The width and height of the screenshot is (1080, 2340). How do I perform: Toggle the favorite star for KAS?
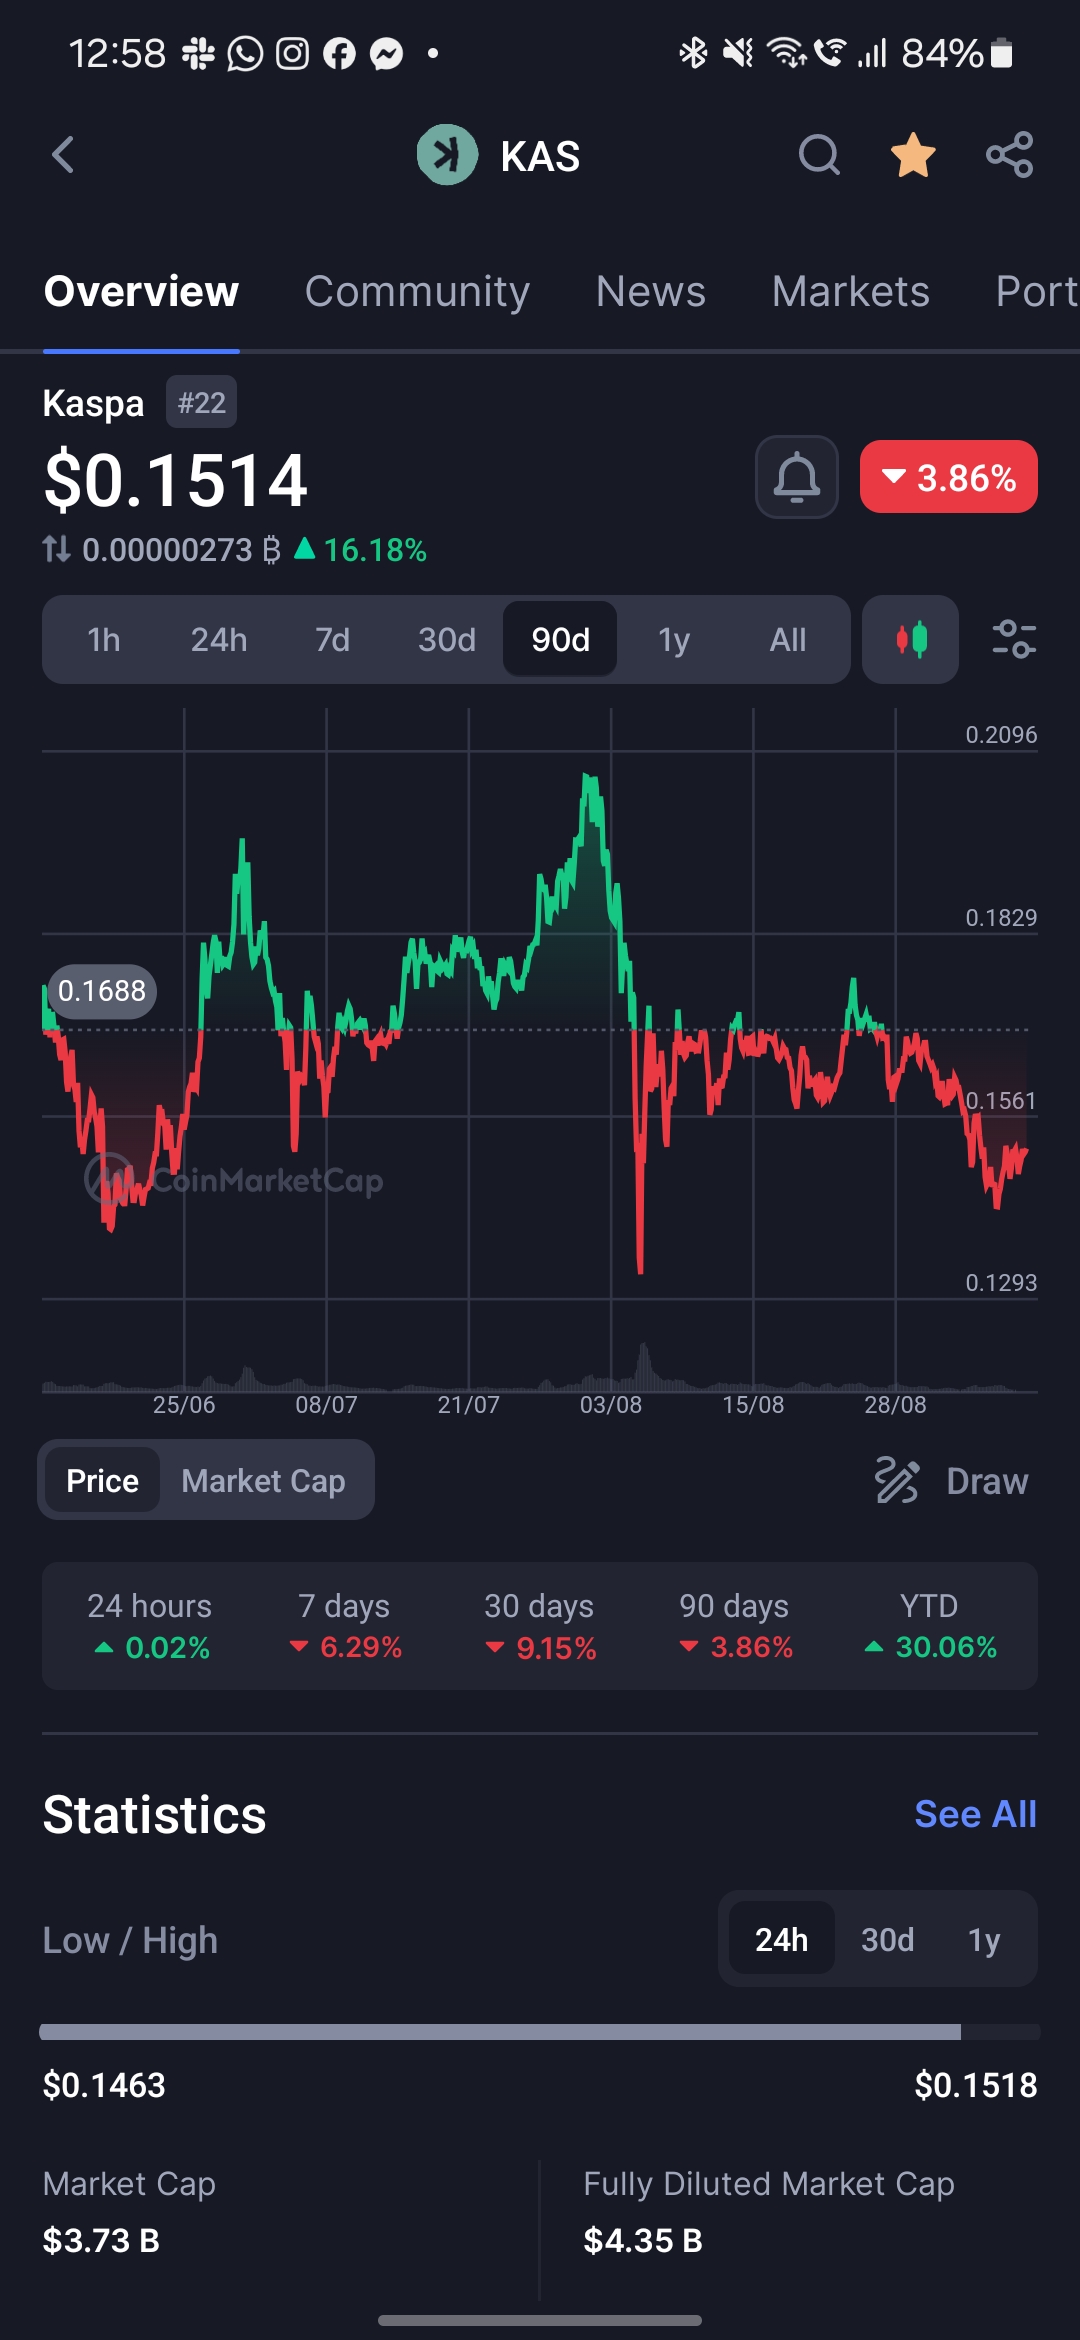point(913,156)
